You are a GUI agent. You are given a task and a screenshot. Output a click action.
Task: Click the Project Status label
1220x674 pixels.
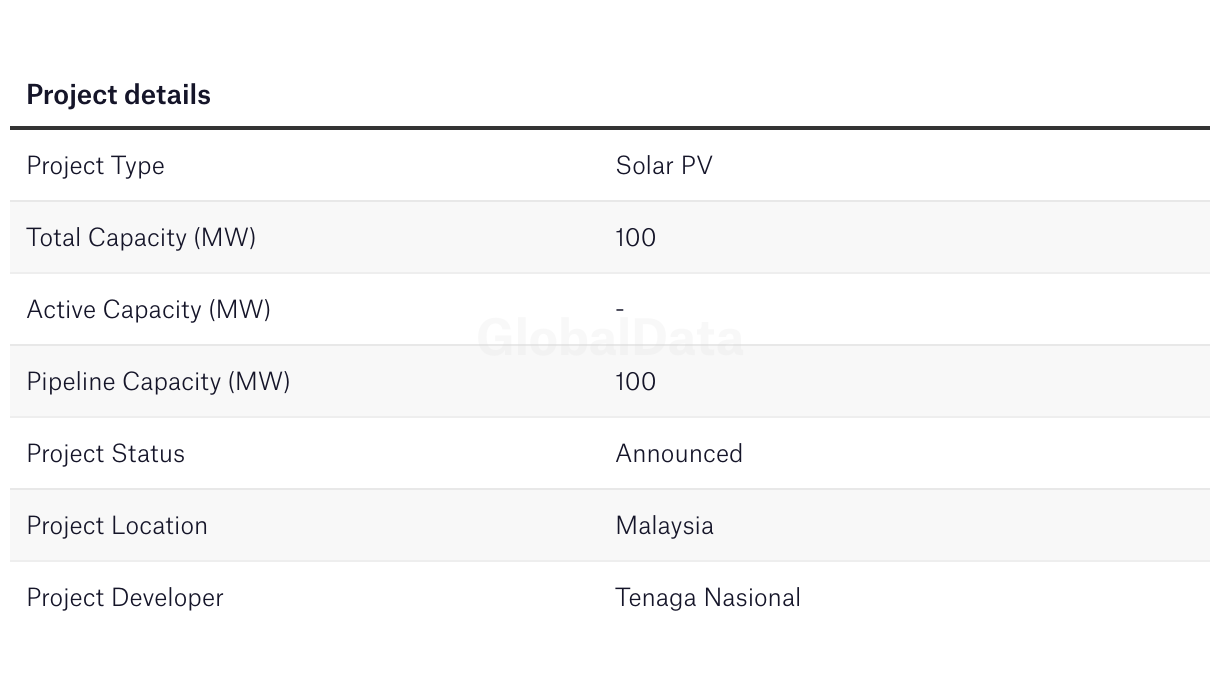click(105, 454)
